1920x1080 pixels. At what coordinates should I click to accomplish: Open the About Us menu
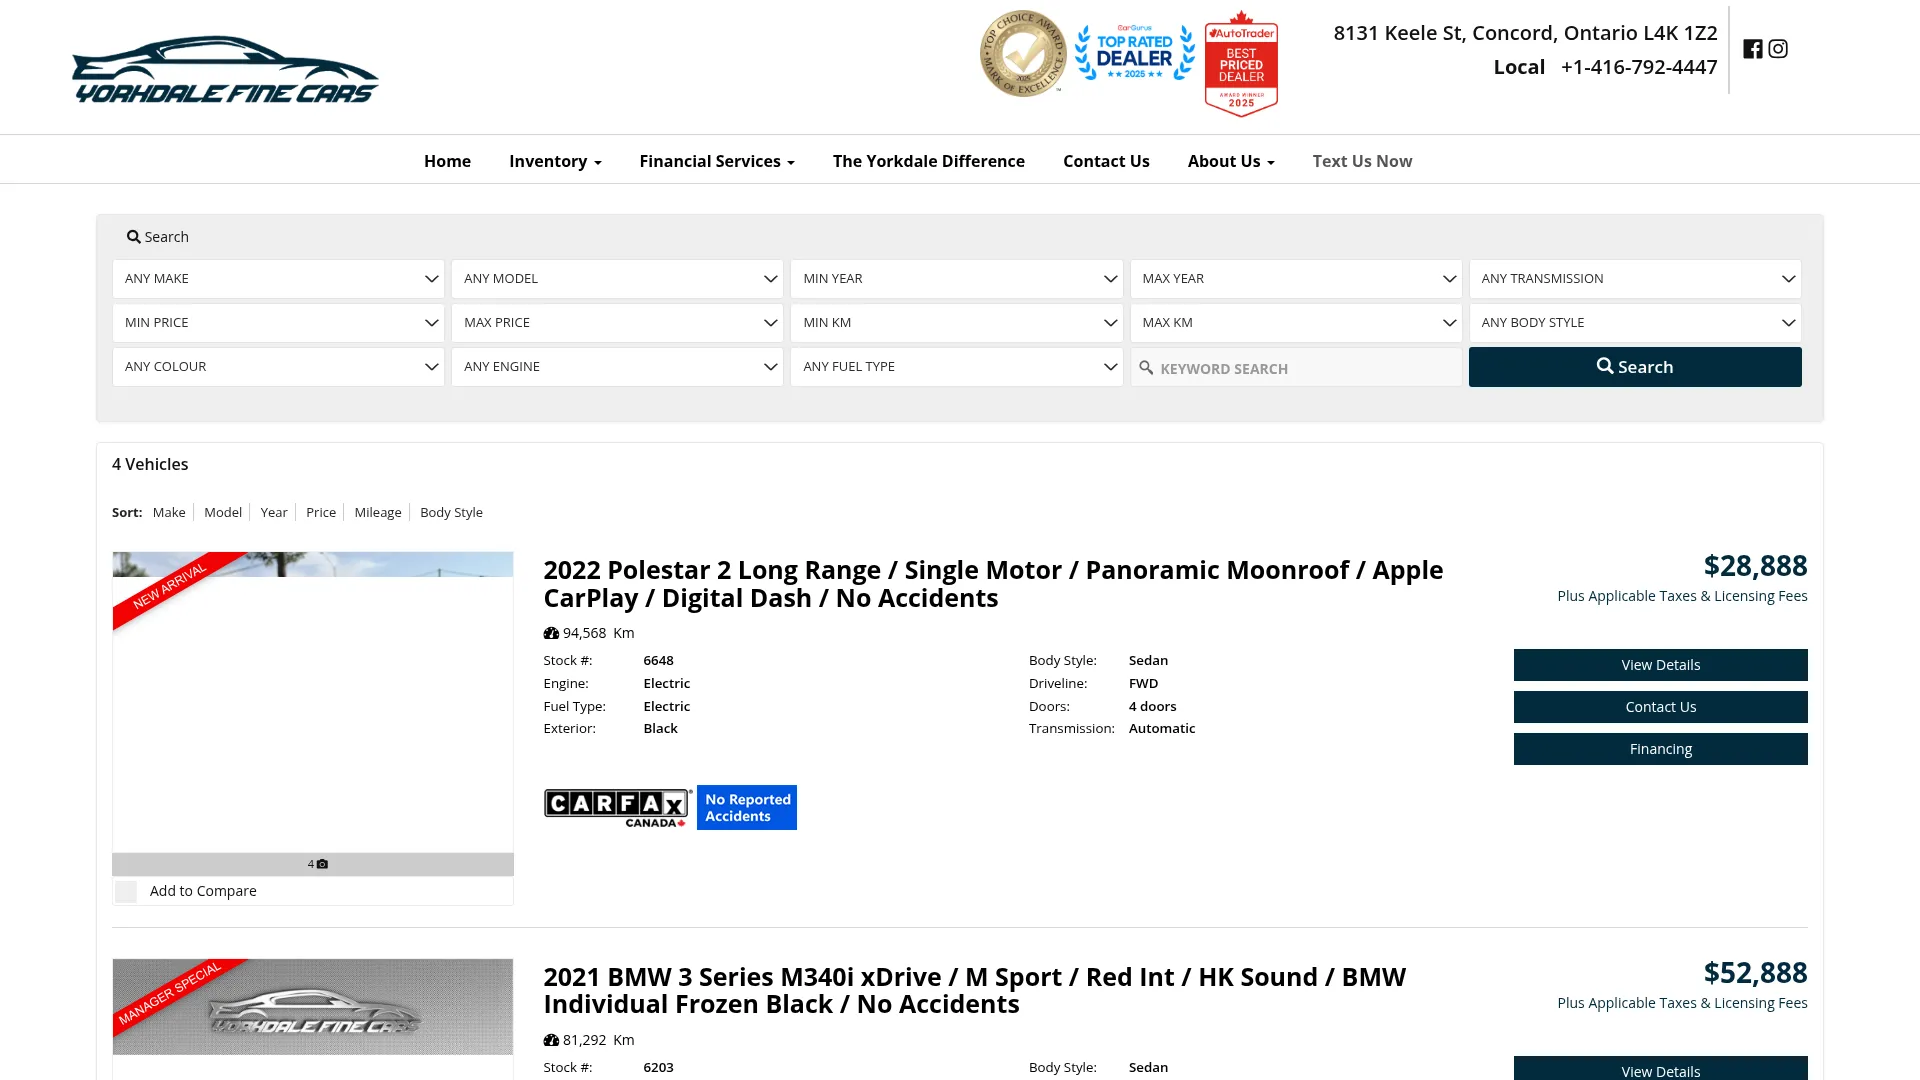point(1231,161)
